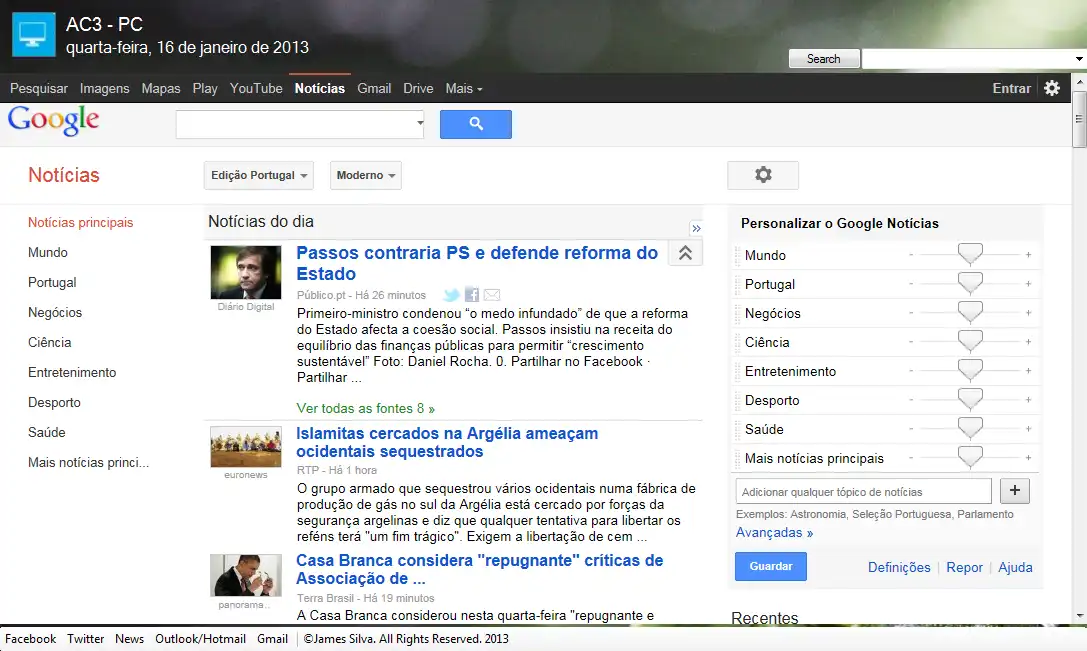This screenshot has height=651, width=1087.
Task: Click the plus sign on Portugal slider row
Action: point(1028,284)
